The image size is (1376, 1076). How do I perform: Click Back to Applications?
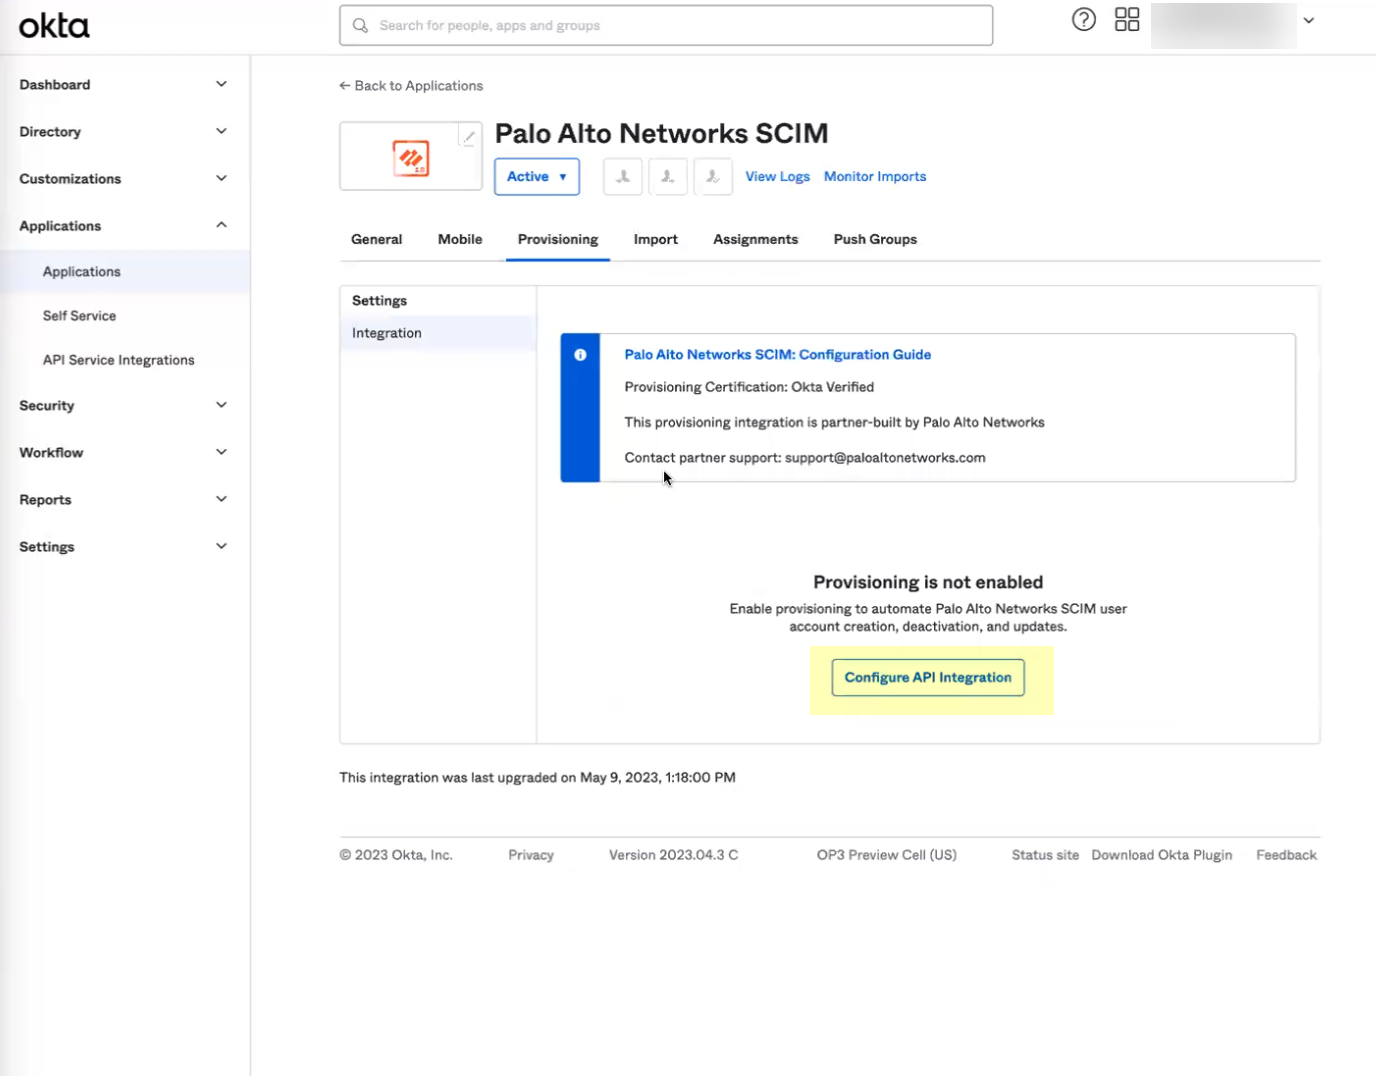click(x=410, y=85)
